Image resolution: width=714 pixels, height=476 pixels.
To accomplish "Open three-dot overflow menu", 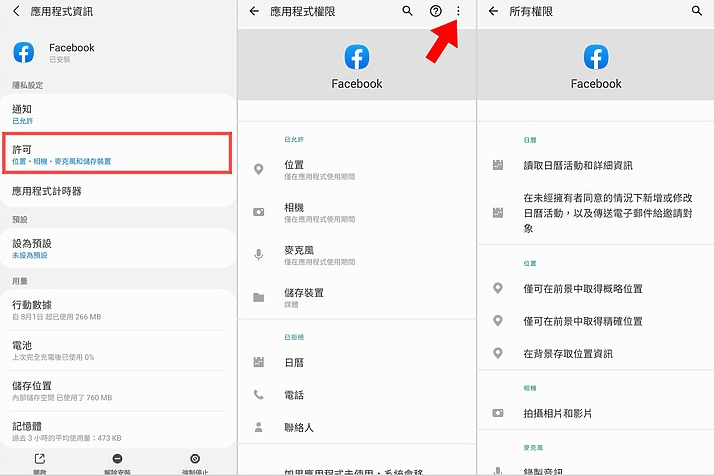I will pyautogui.click(x=458, y=11).
